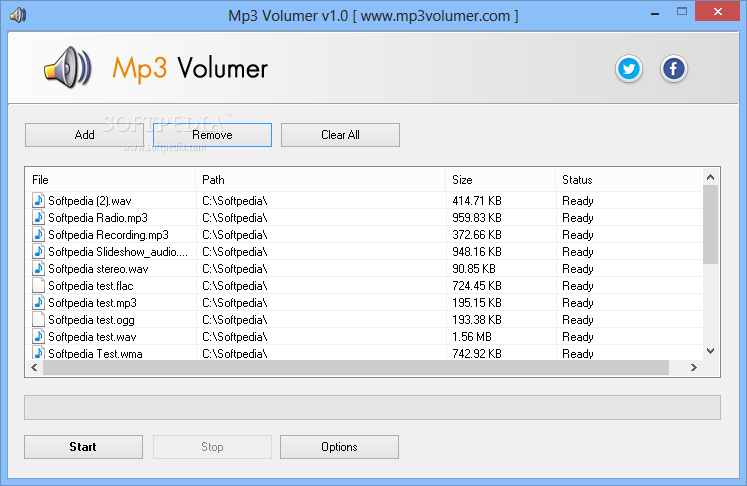Screen dimensions: 747x486
Task: Select file name Softpedia test.wav
Action: pos(92,337)
